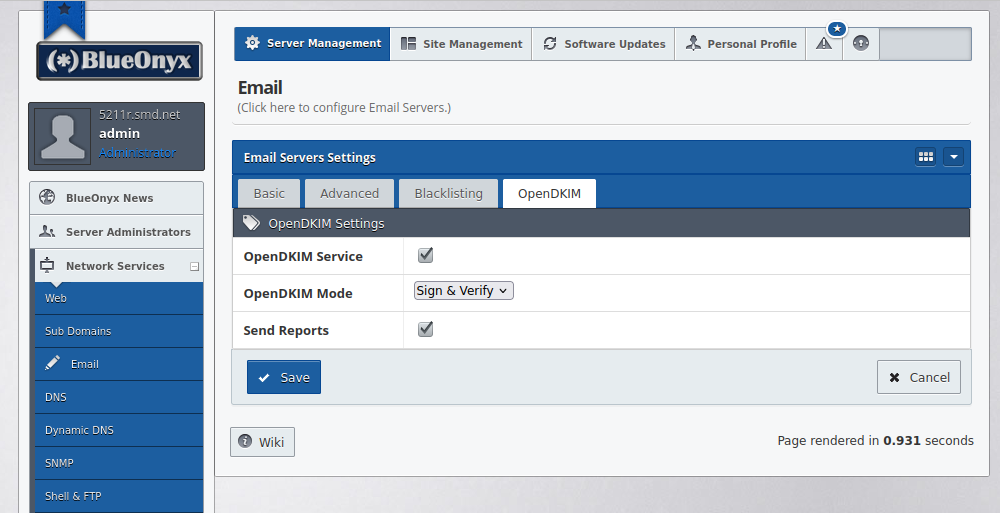
Task: Open the Sub Domains submenu item
Action: coord(119,331)
